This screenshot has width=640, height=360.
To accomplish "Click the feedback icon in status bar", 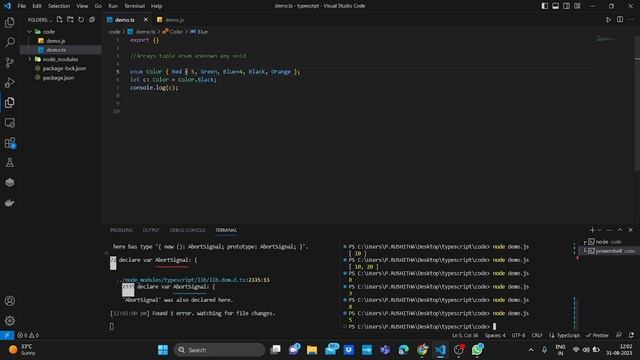I will coord(619,335).
